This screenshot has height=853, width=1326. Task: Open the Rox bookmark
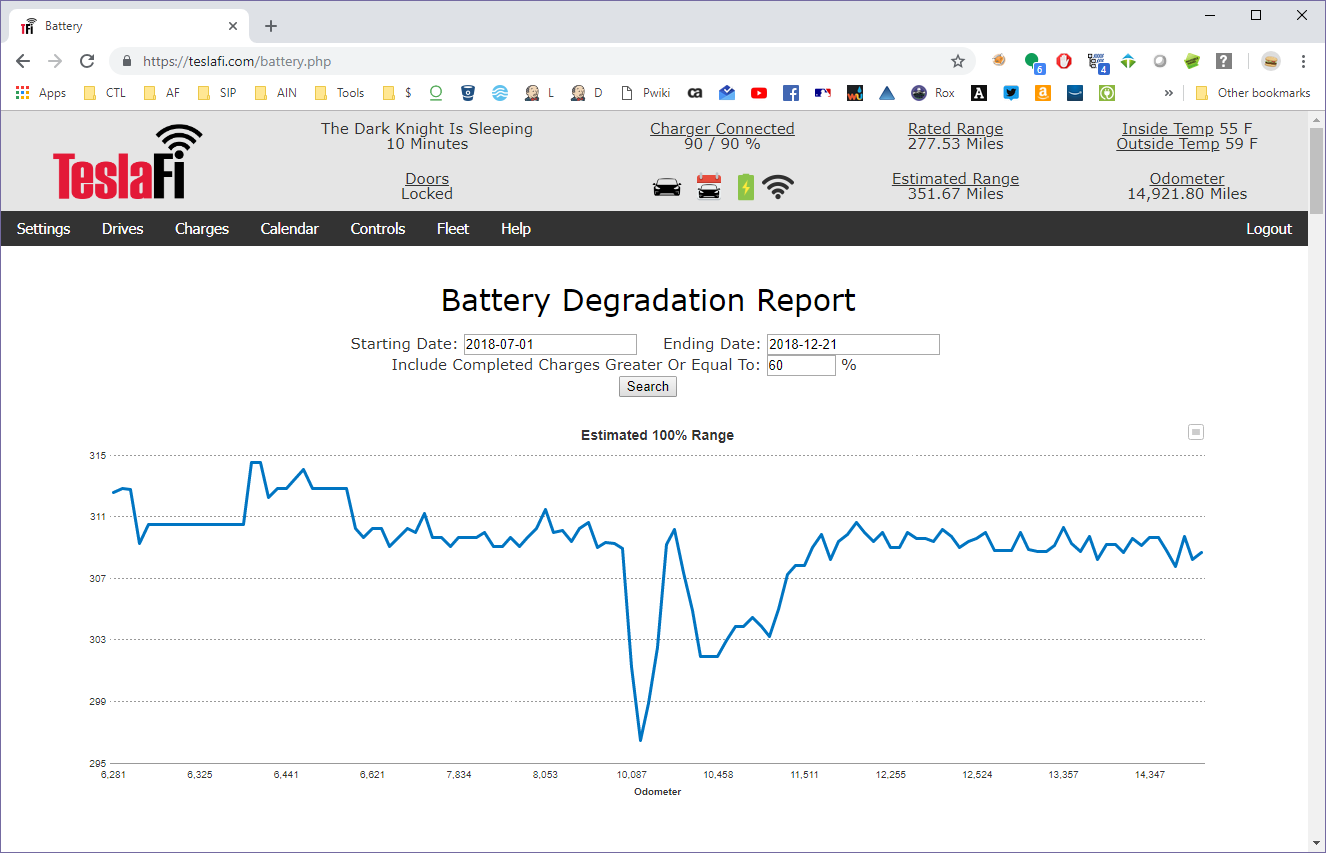(933, 93)
